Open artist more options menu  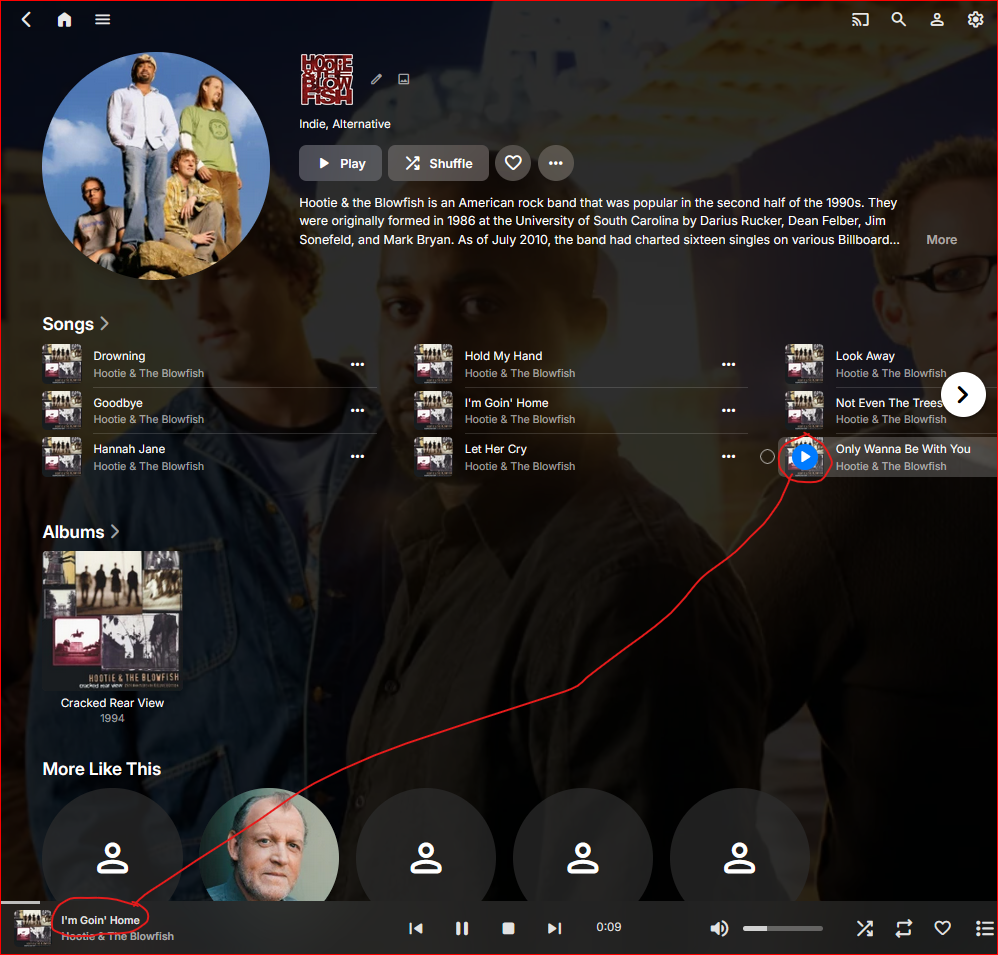point(556,163)
